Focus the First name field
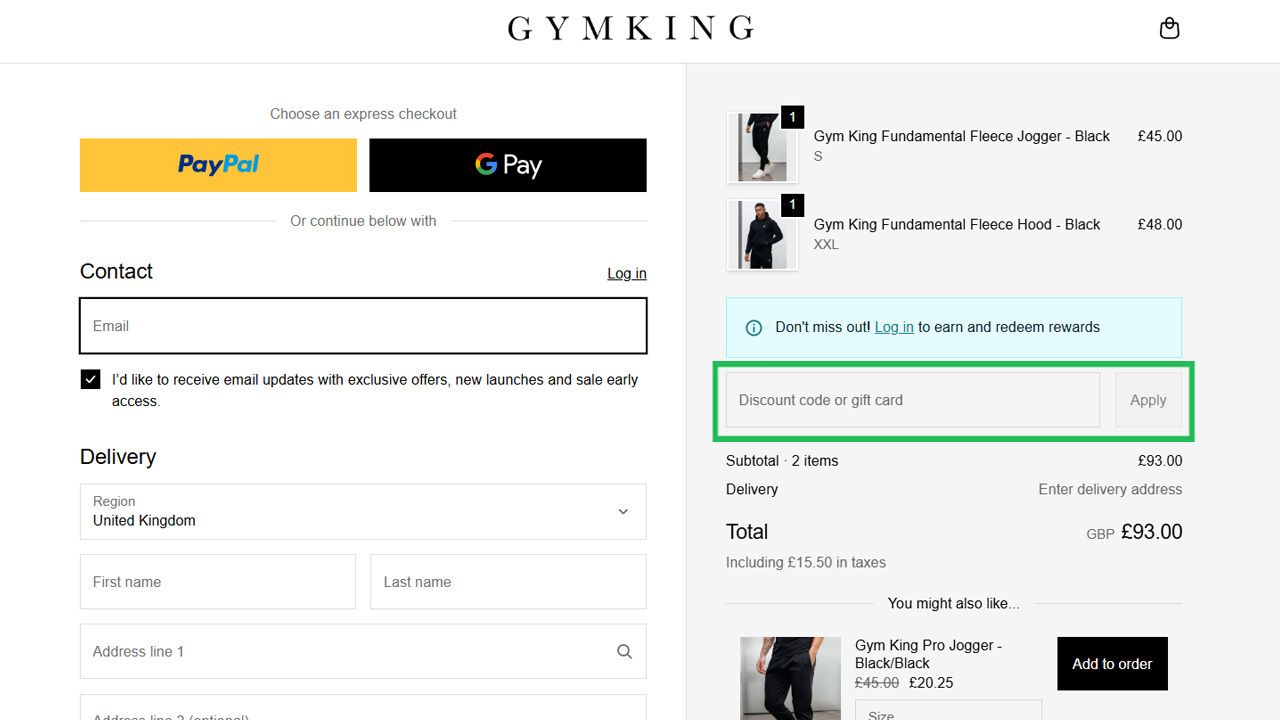Image resolution: width=1280 pixels, height=720 pixels. [217, 581]
